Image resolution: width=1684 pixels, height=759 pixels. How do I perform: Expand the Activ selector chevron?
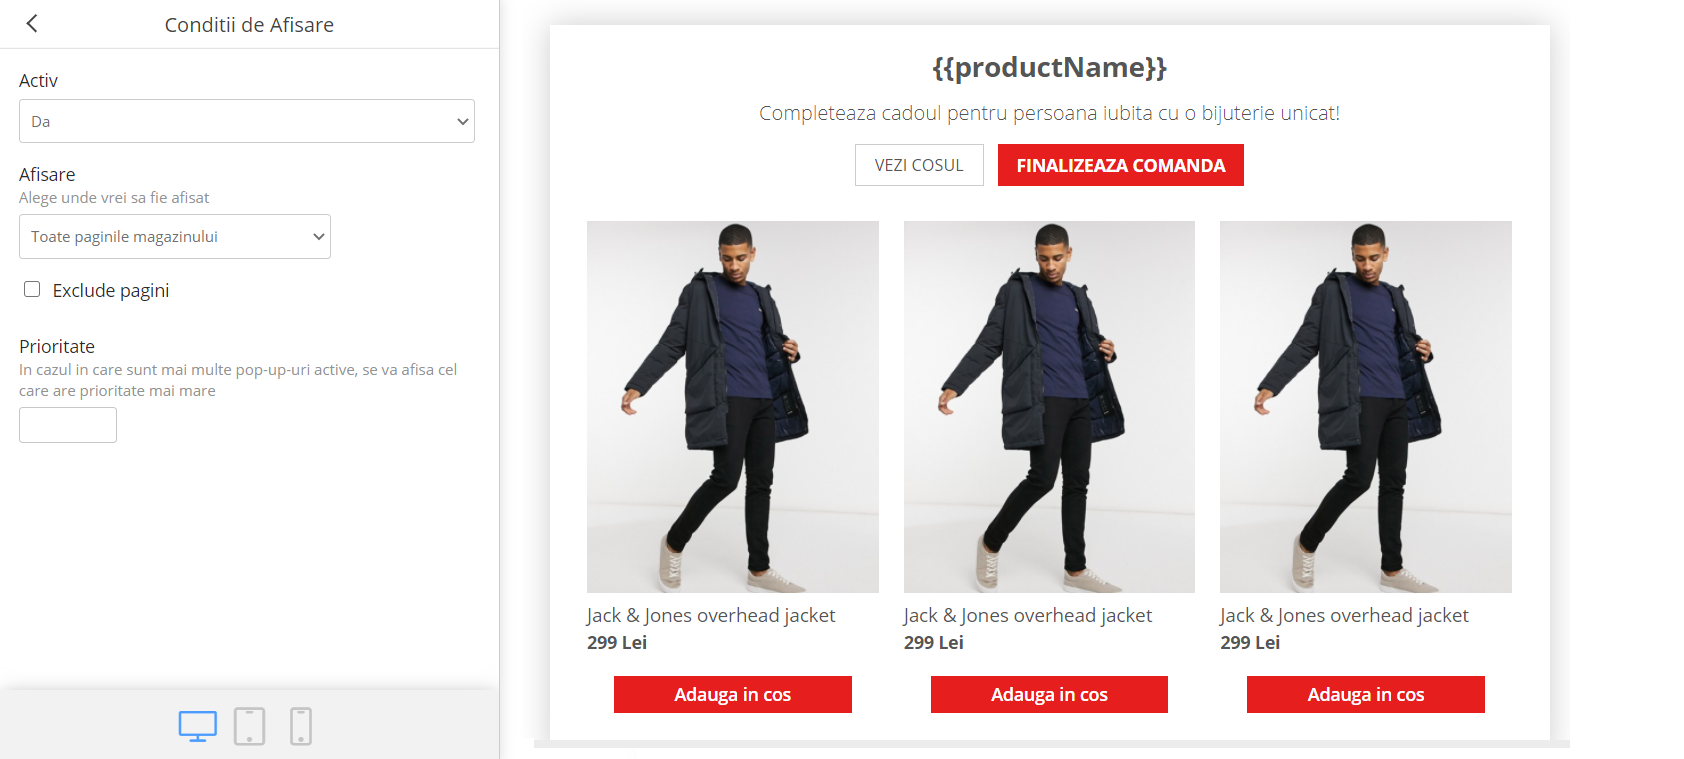(x=462, y=120)
